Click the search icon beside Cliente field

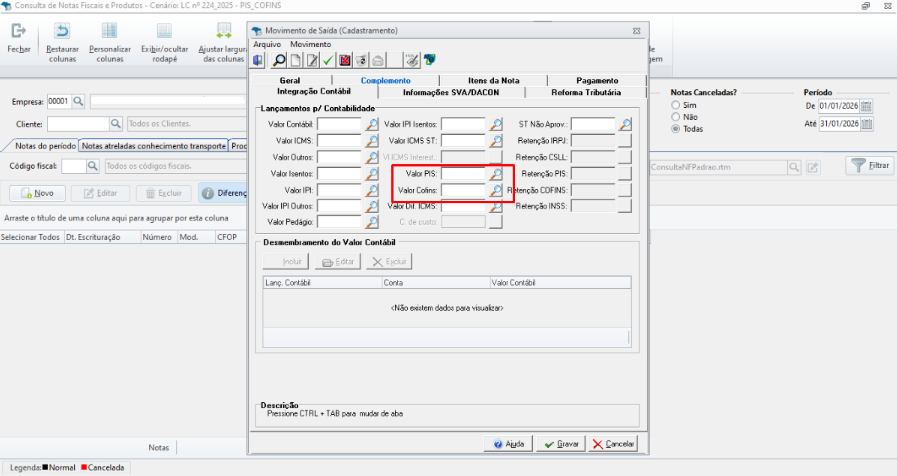click(x=116, y=124)
